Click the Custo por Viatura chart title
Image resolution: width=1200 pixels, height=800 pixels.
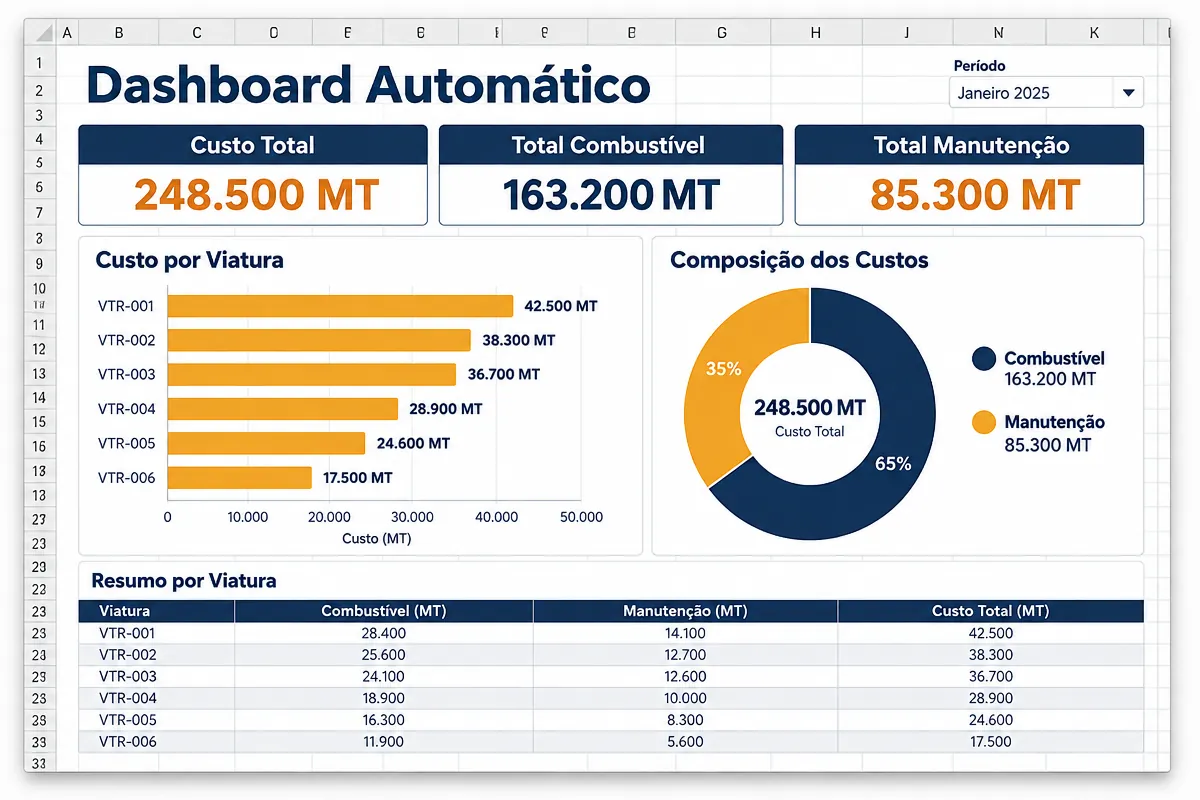(189, 260)
